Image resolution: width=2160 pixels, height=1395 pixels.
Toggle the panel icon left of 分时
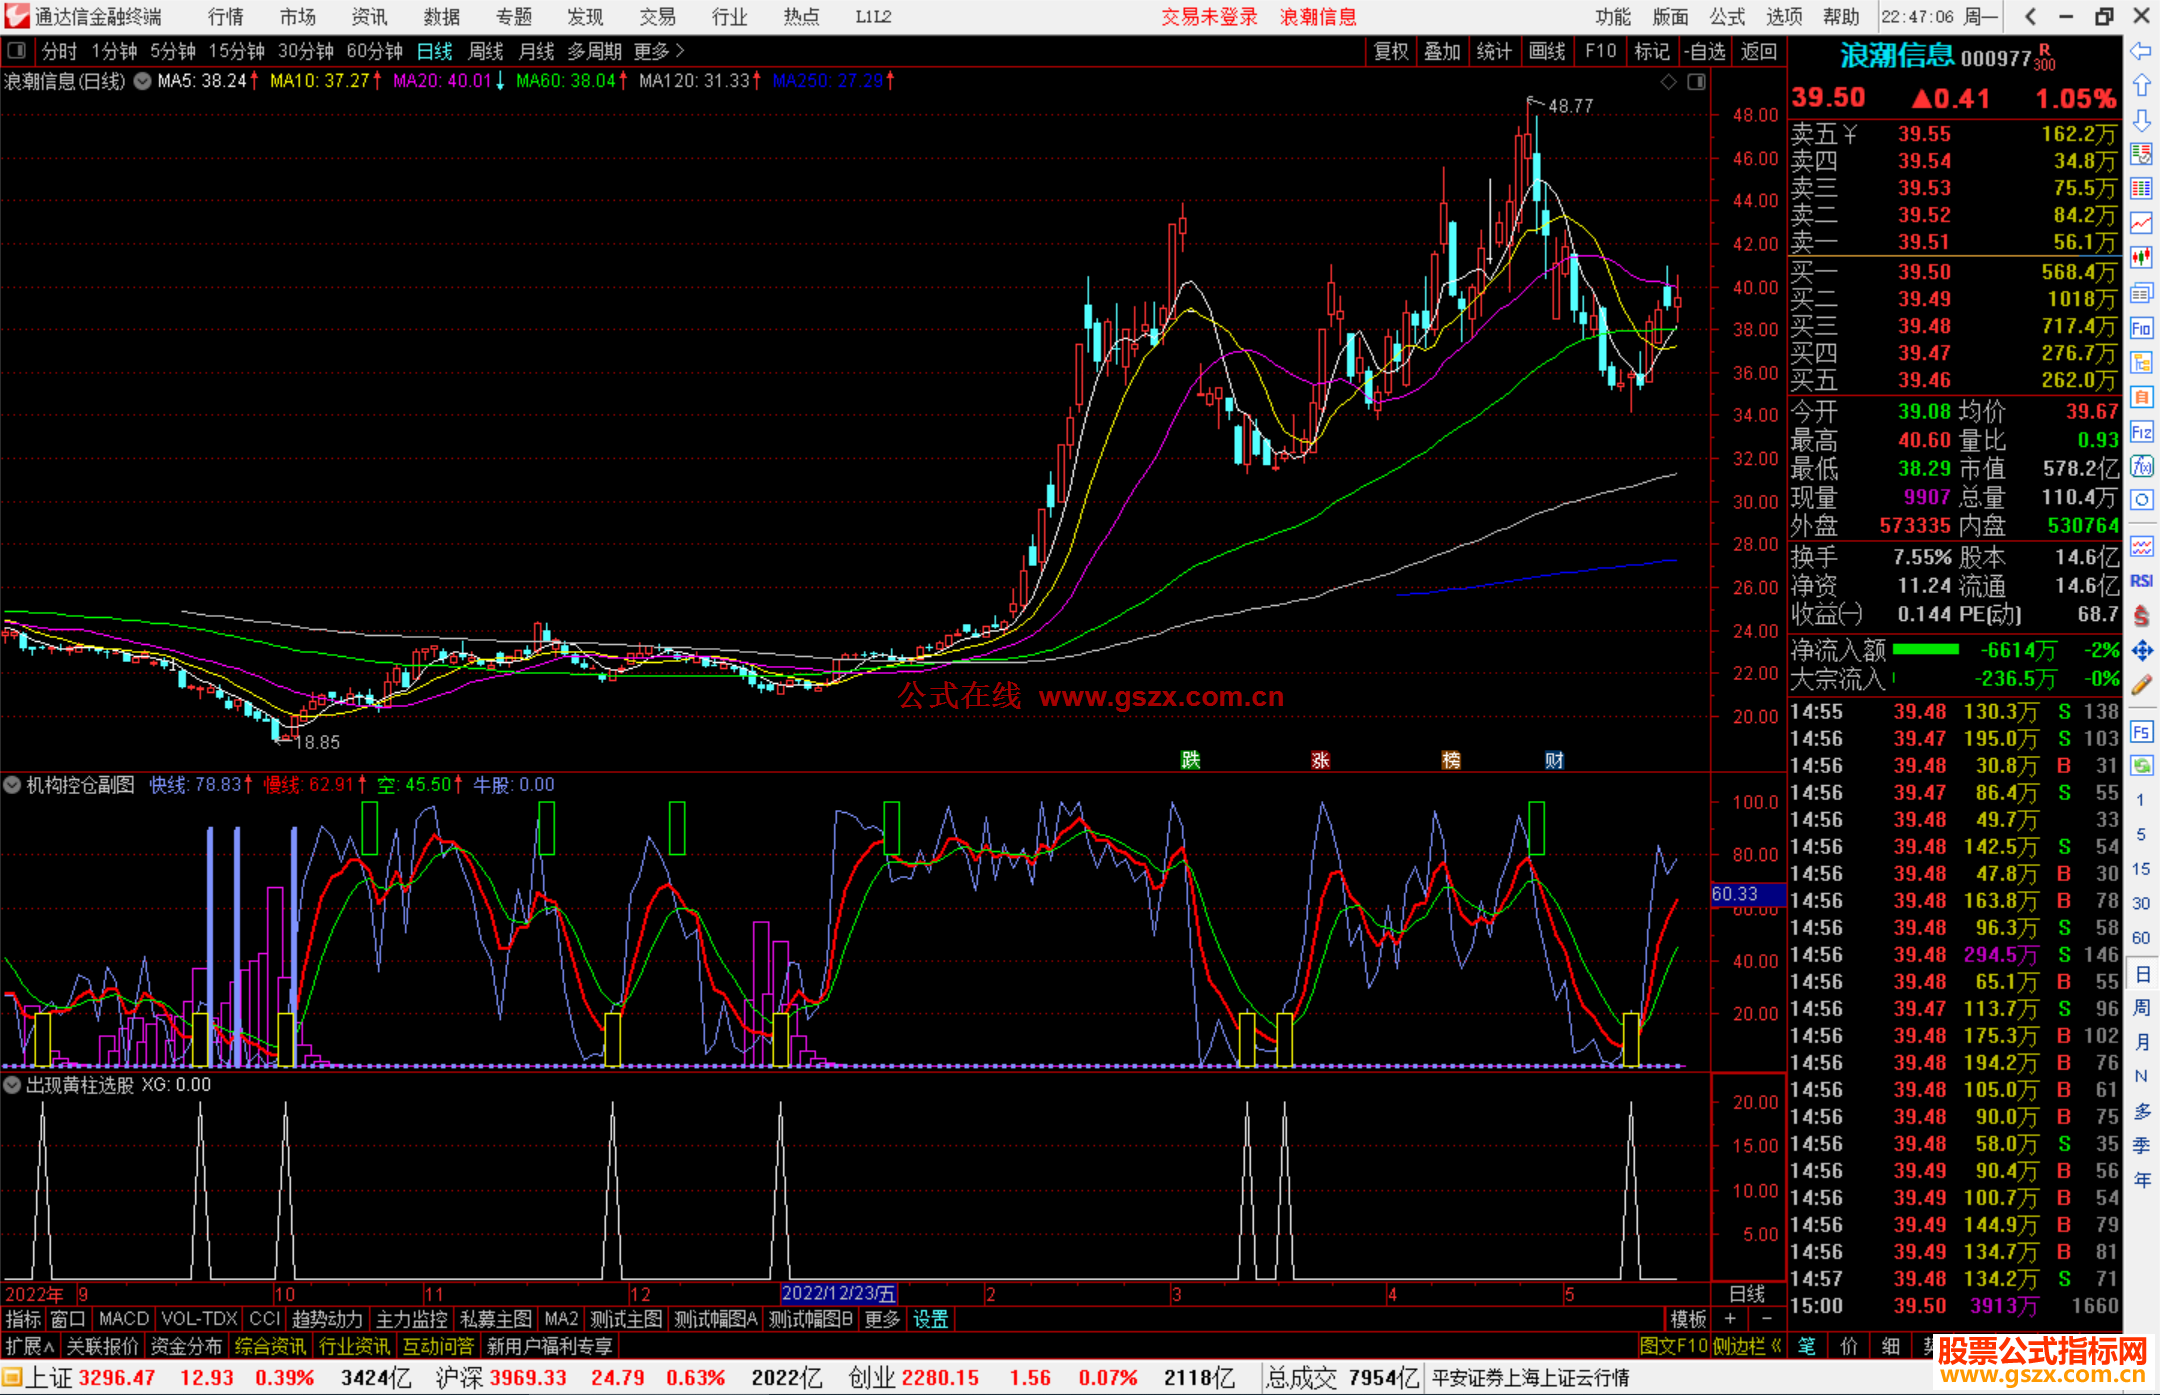tap(17, 50)
